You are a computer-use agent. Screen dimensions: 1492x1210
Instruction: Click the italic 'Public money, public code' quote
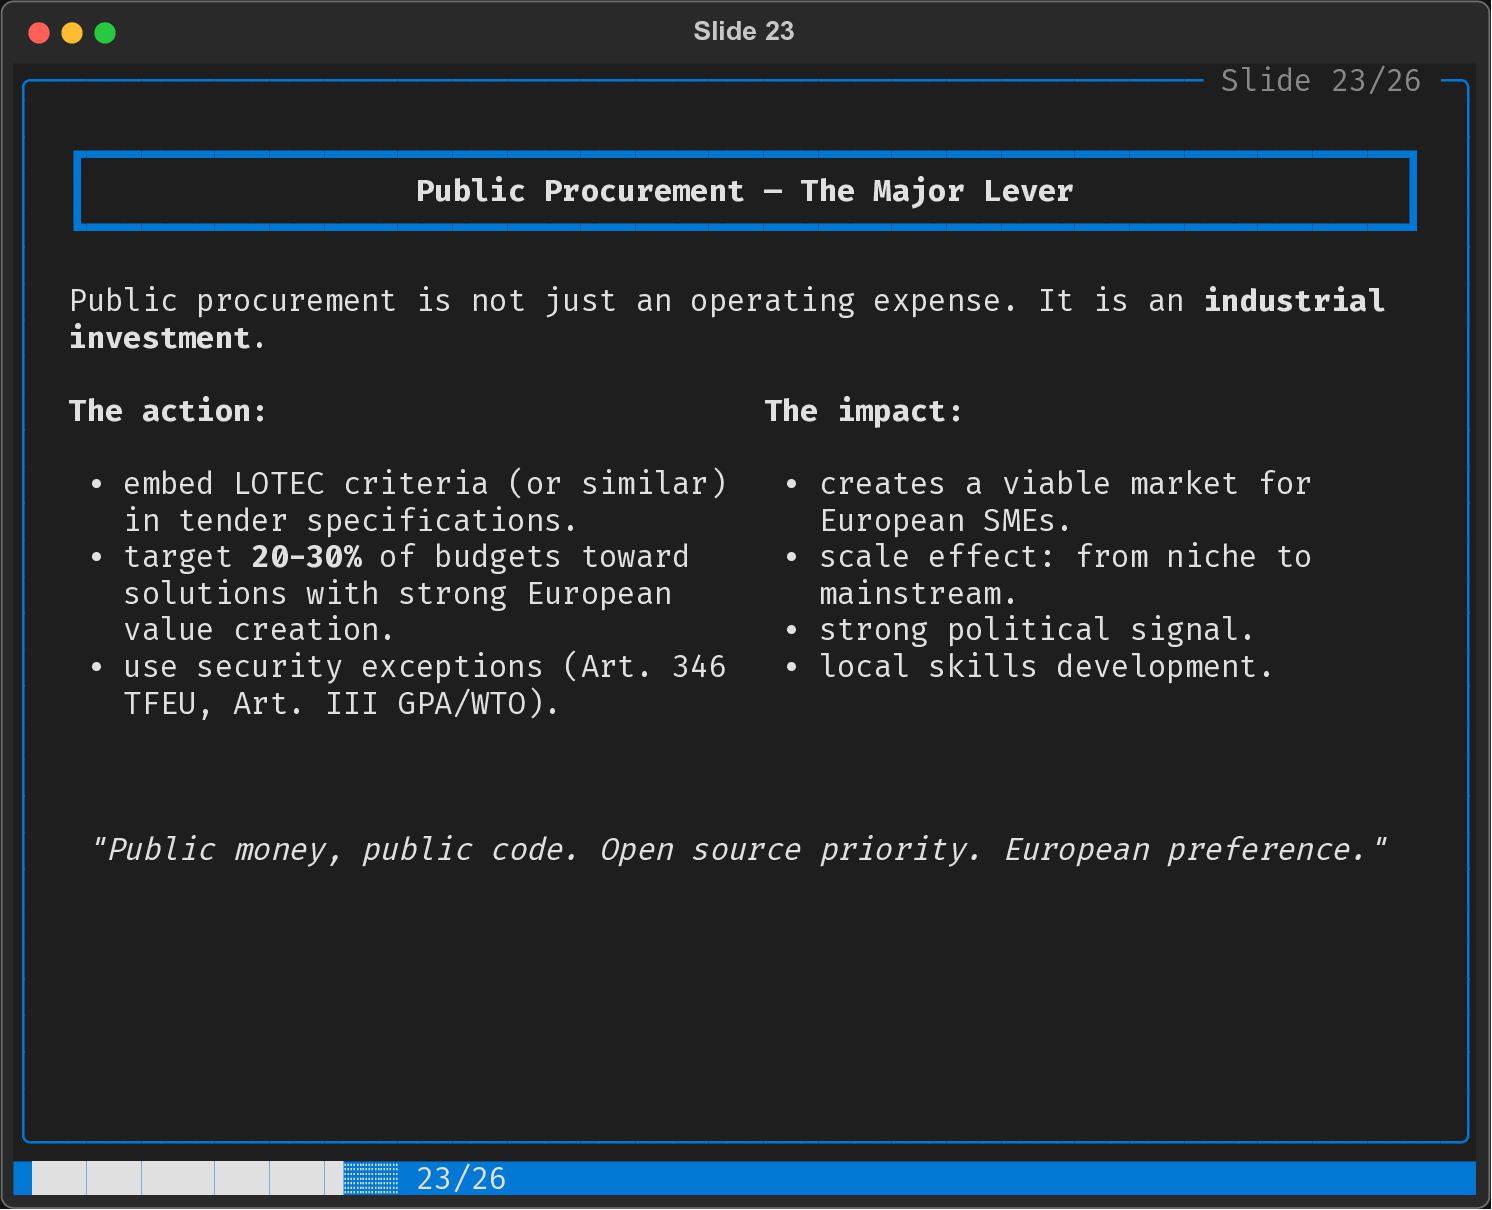click(x=739, y=850)
